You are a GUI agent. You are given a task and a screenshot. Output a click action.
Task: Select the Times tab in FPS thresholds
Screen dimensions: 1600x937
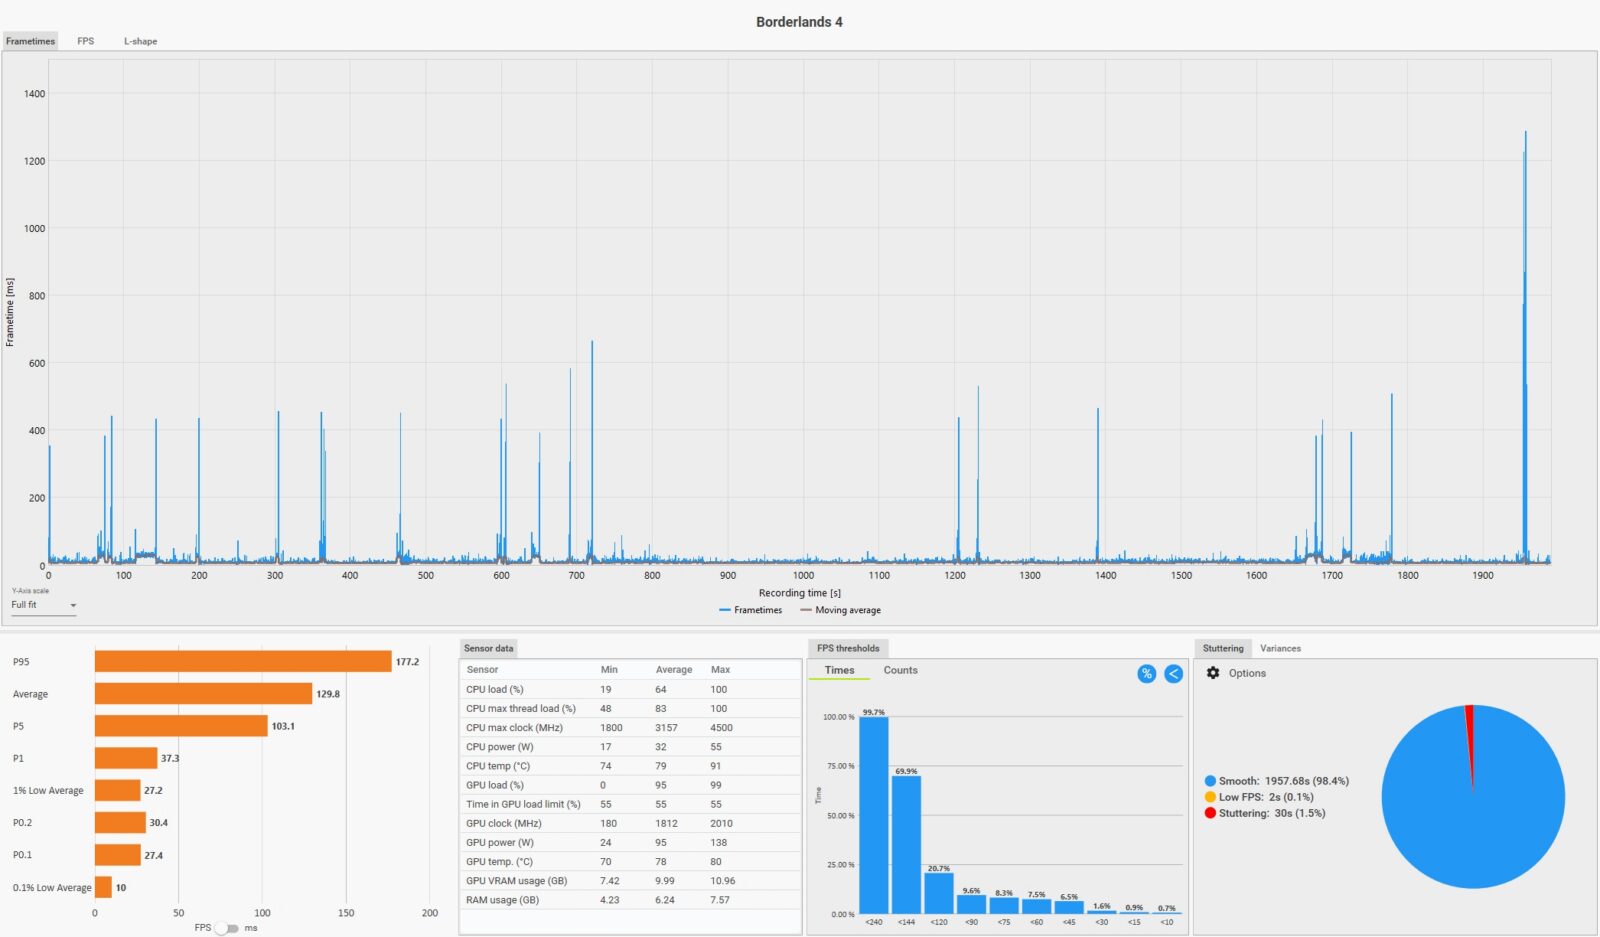tap(839, 670)
